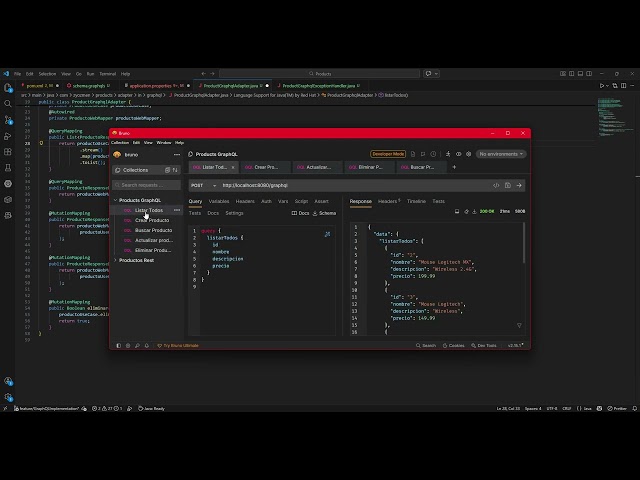
Task: Open the Timeline response tab
Action: (x=416, y=201)
